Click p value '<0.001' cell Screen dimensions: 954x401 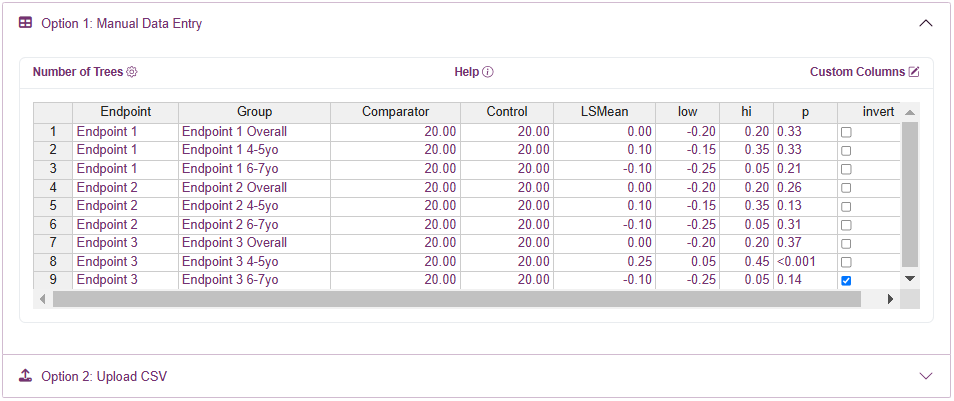pyautogui.click(x=806, y=262)
